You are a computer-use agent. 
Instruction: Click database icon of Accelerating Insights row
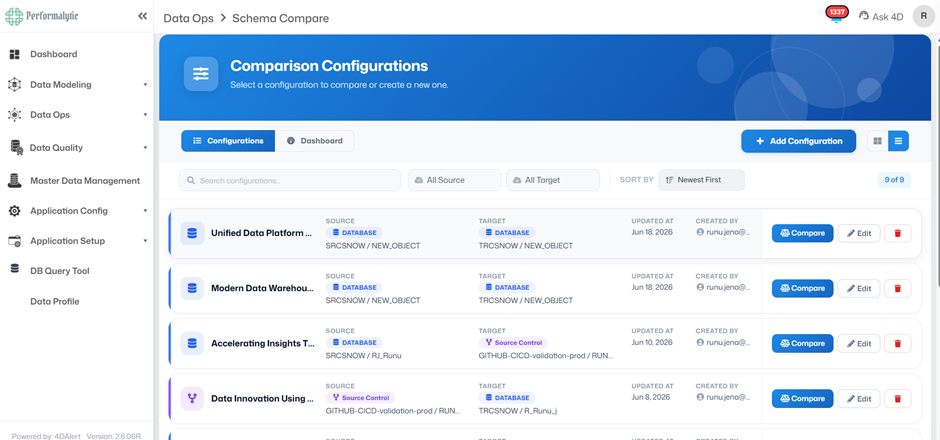click(192, 343)
